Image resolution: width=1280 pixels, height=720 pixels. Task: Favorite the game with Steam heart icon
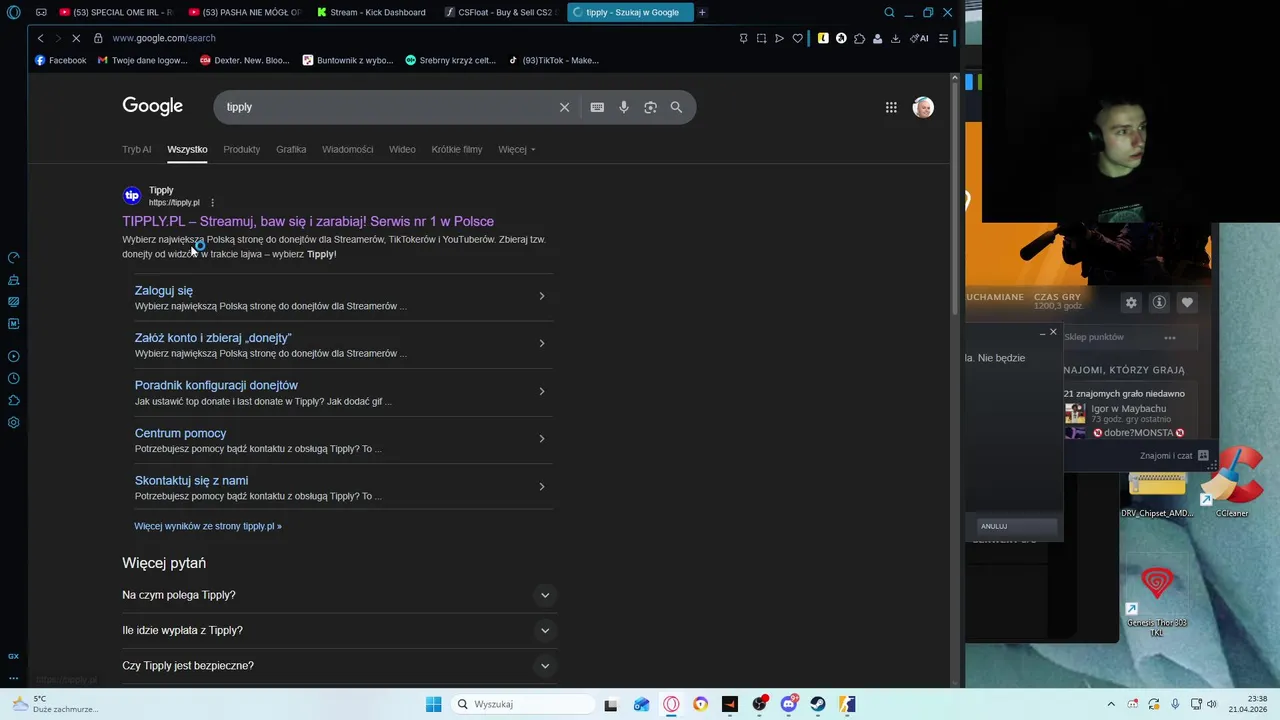tap(1187, 302)
